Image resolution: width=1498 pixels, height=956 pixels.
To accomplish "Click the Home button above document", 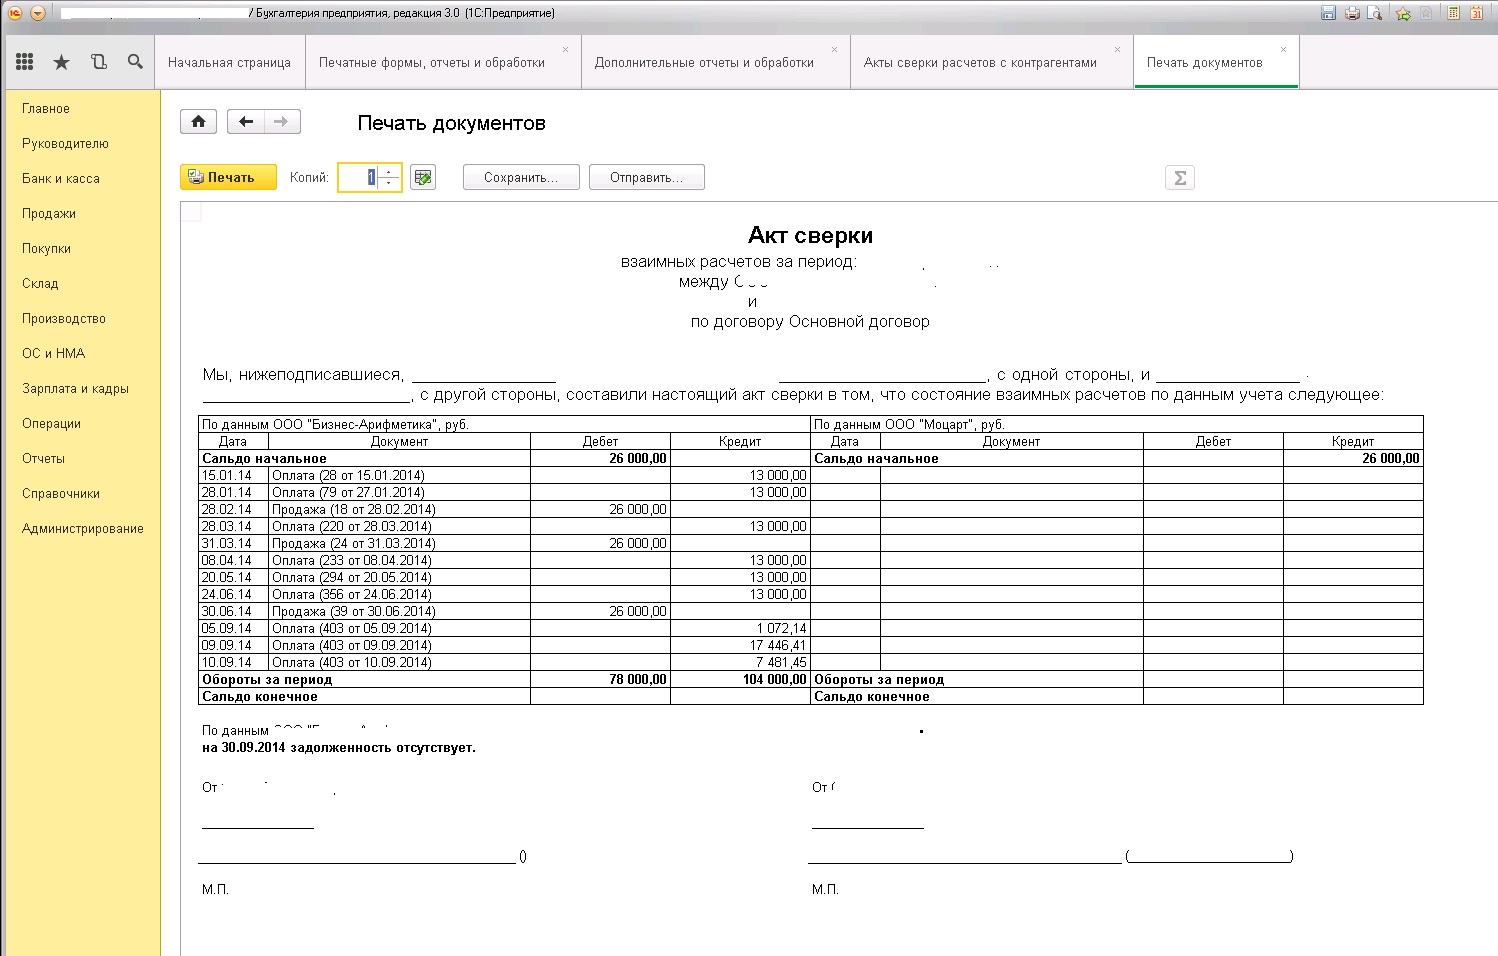I will click(x=198, y=122).
